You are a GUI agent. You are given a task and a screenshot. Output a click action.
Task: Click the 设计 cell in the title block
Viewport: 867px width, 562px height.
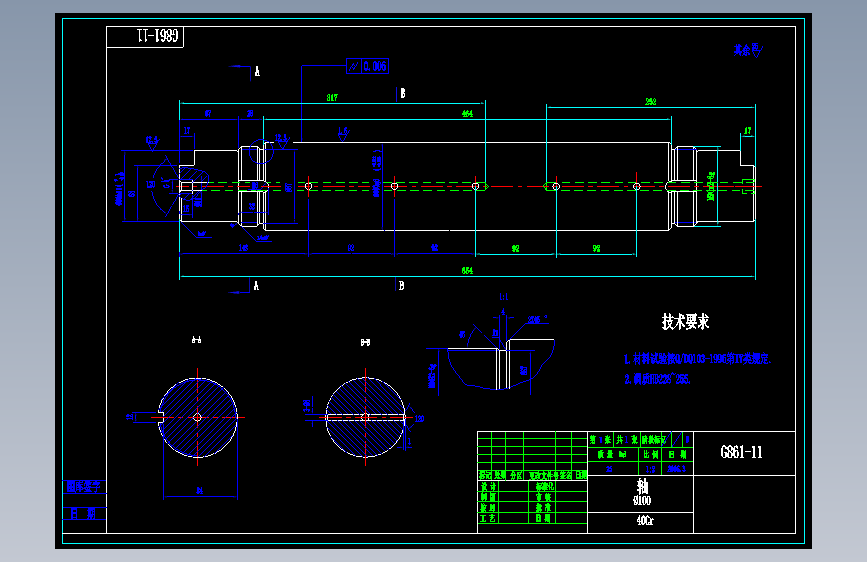pyautogui.click(x=488, y=486)
